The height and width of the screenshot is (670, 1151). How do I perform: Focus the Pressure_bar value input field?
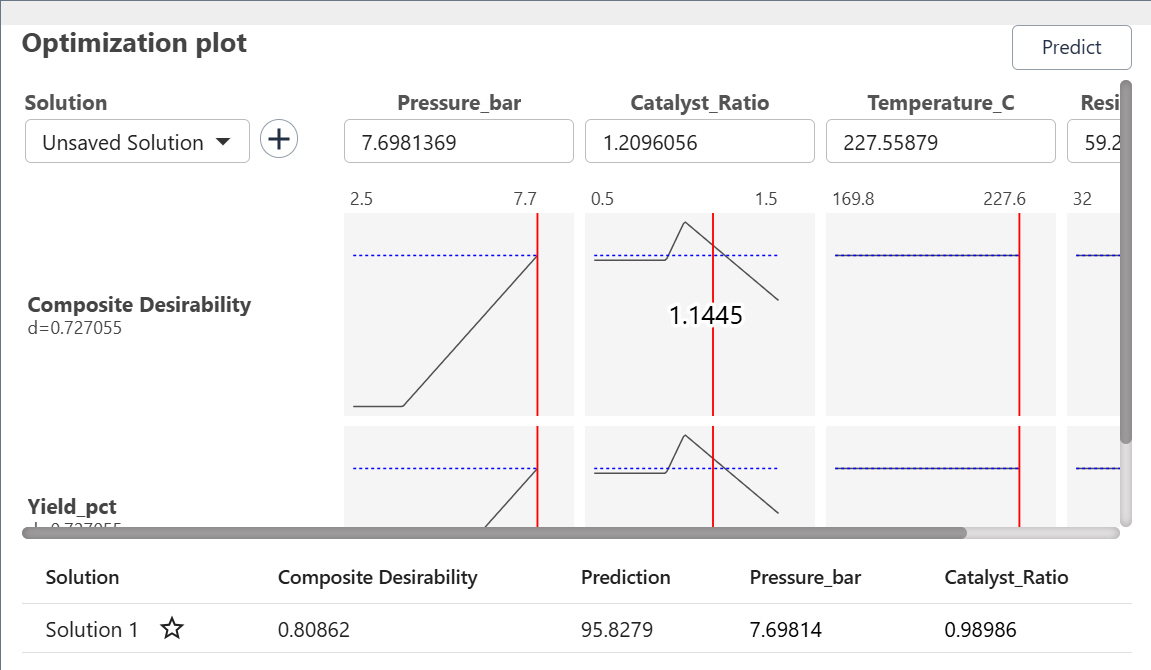click(x=458, y=142)
